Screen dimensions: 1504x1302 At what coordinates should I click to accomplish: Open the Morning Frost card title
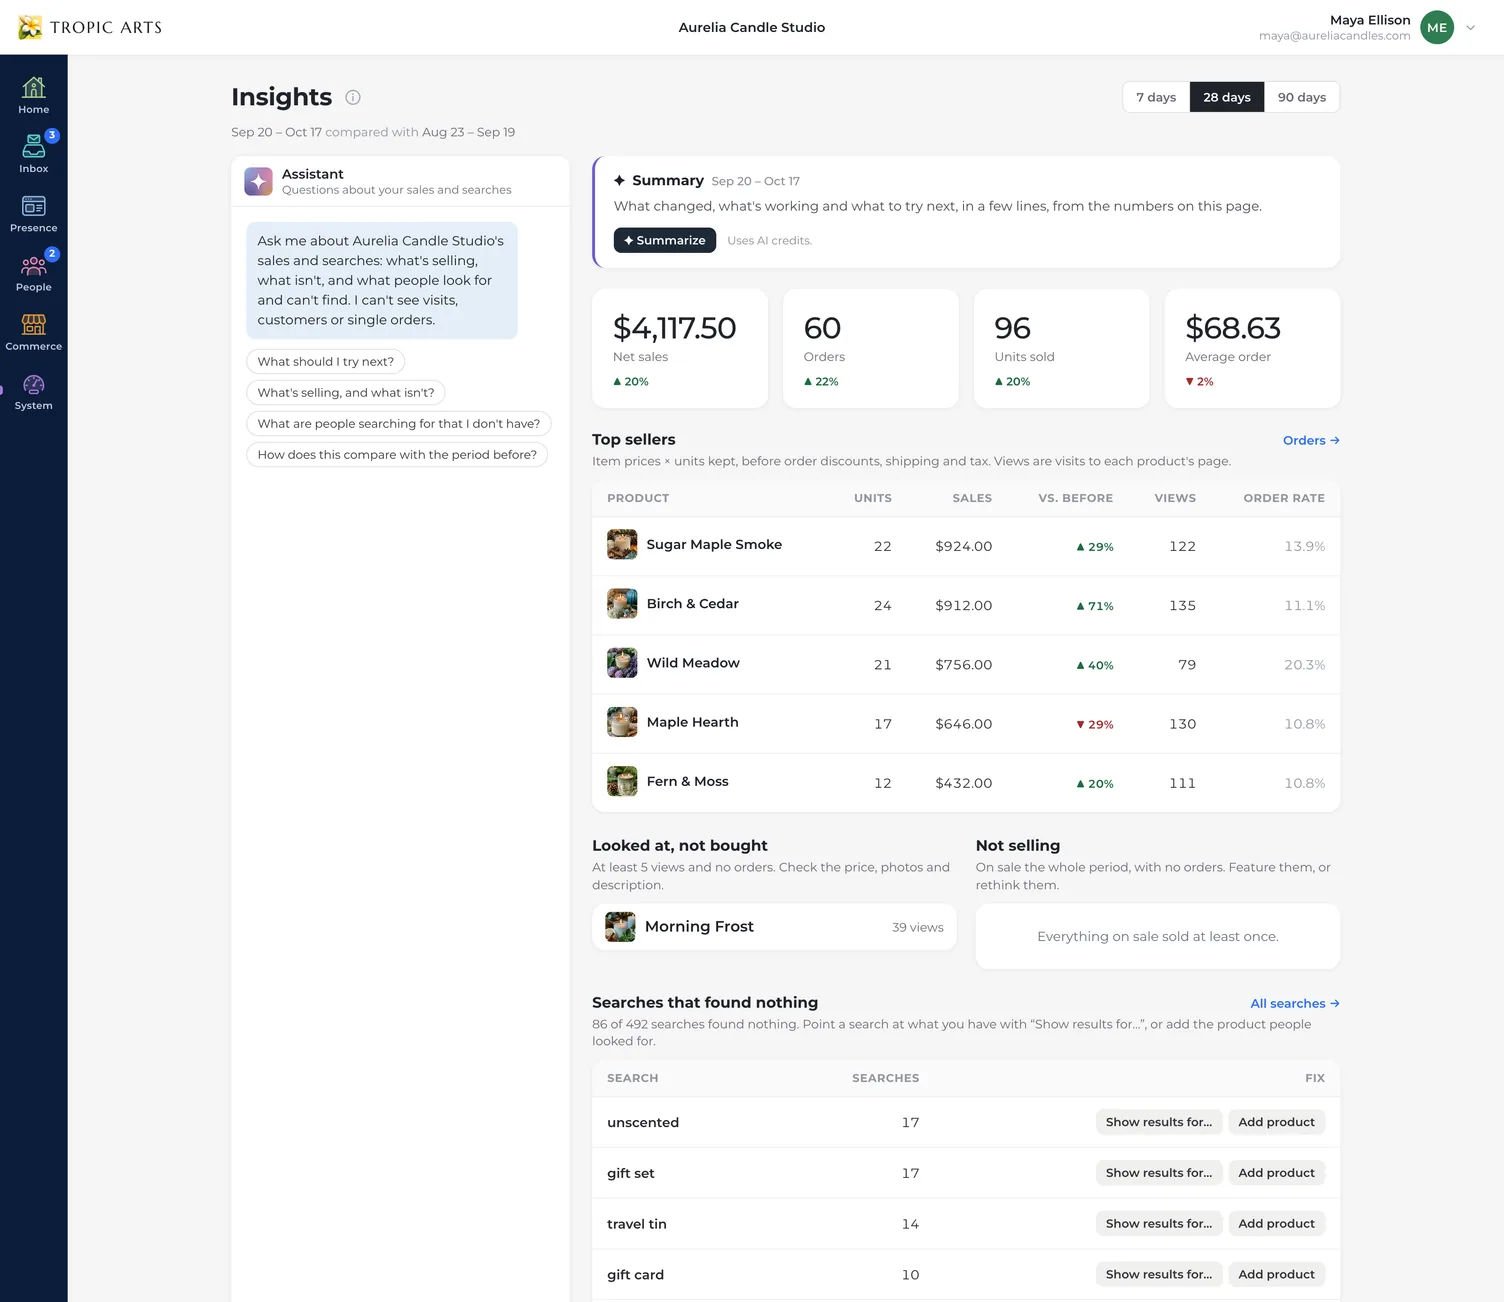[x=699, y=927]
